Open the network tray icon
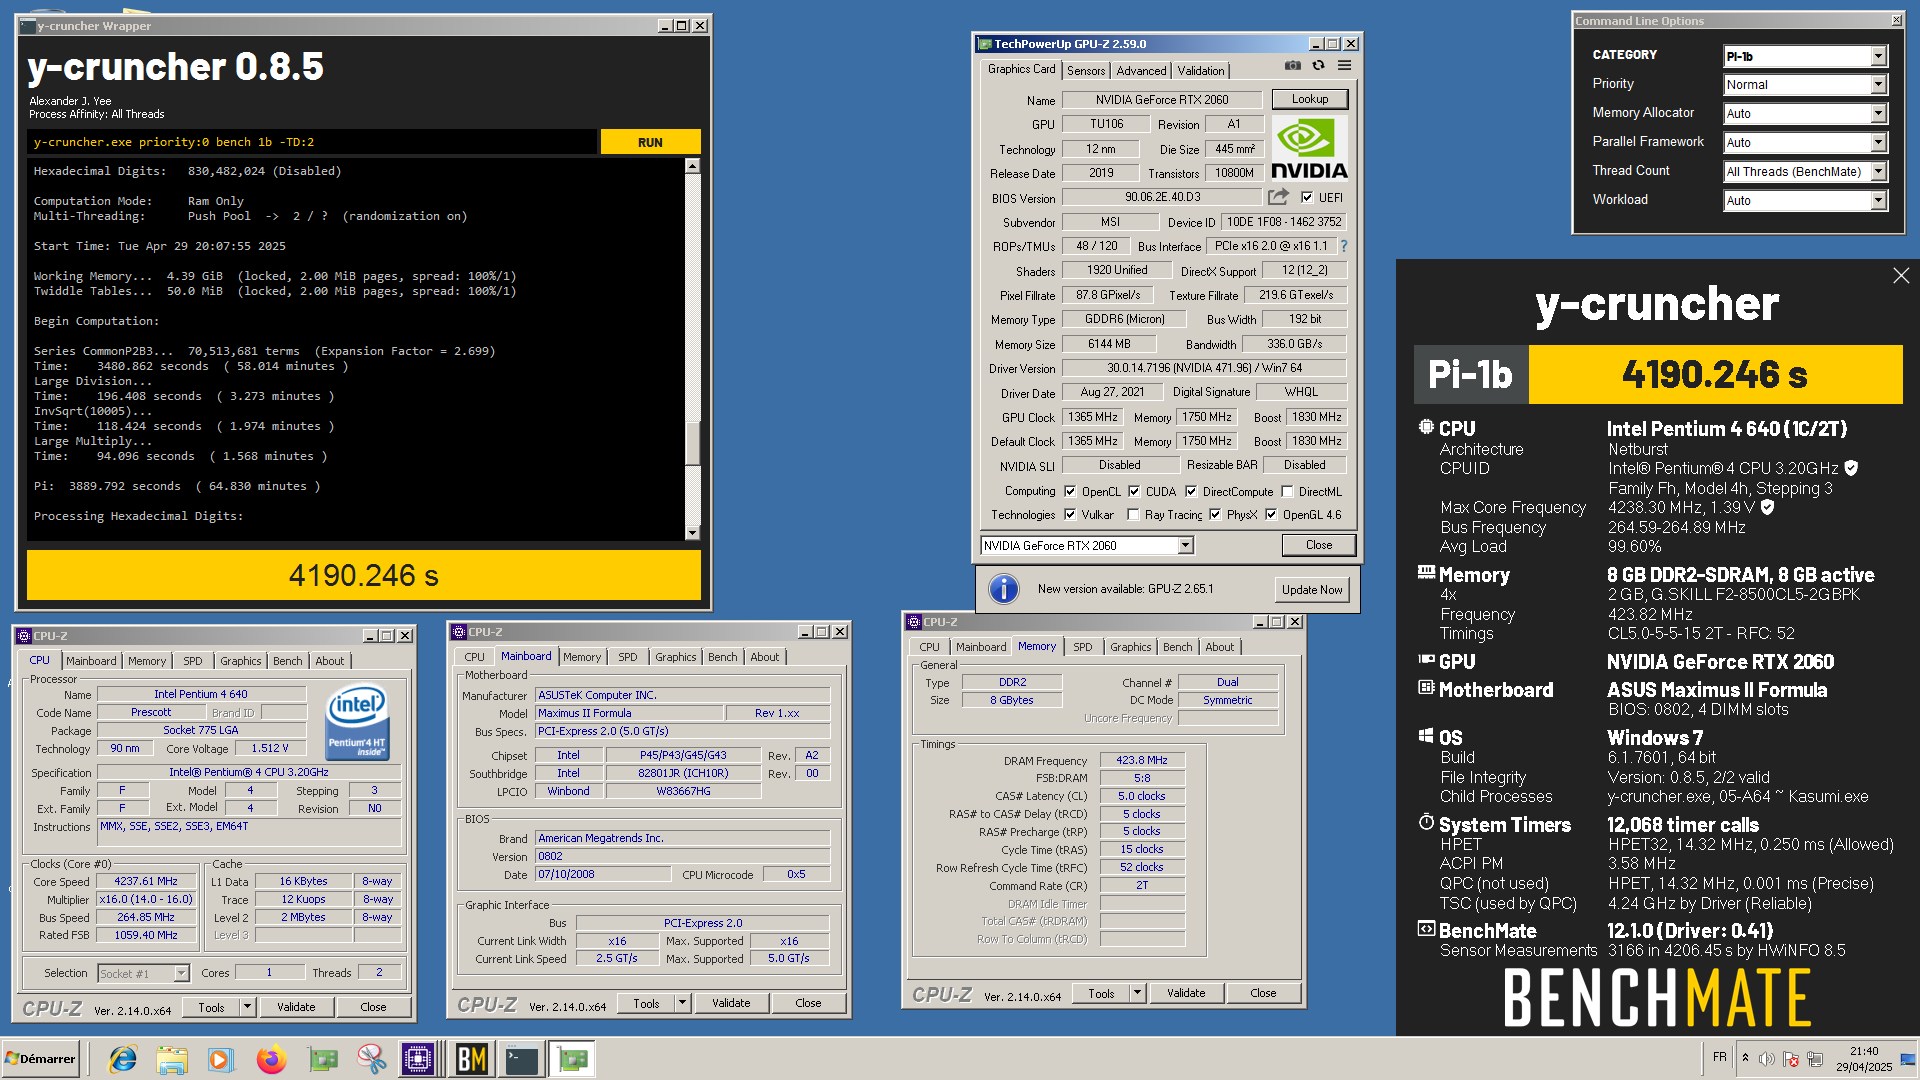 (x=1815, y=1059)
